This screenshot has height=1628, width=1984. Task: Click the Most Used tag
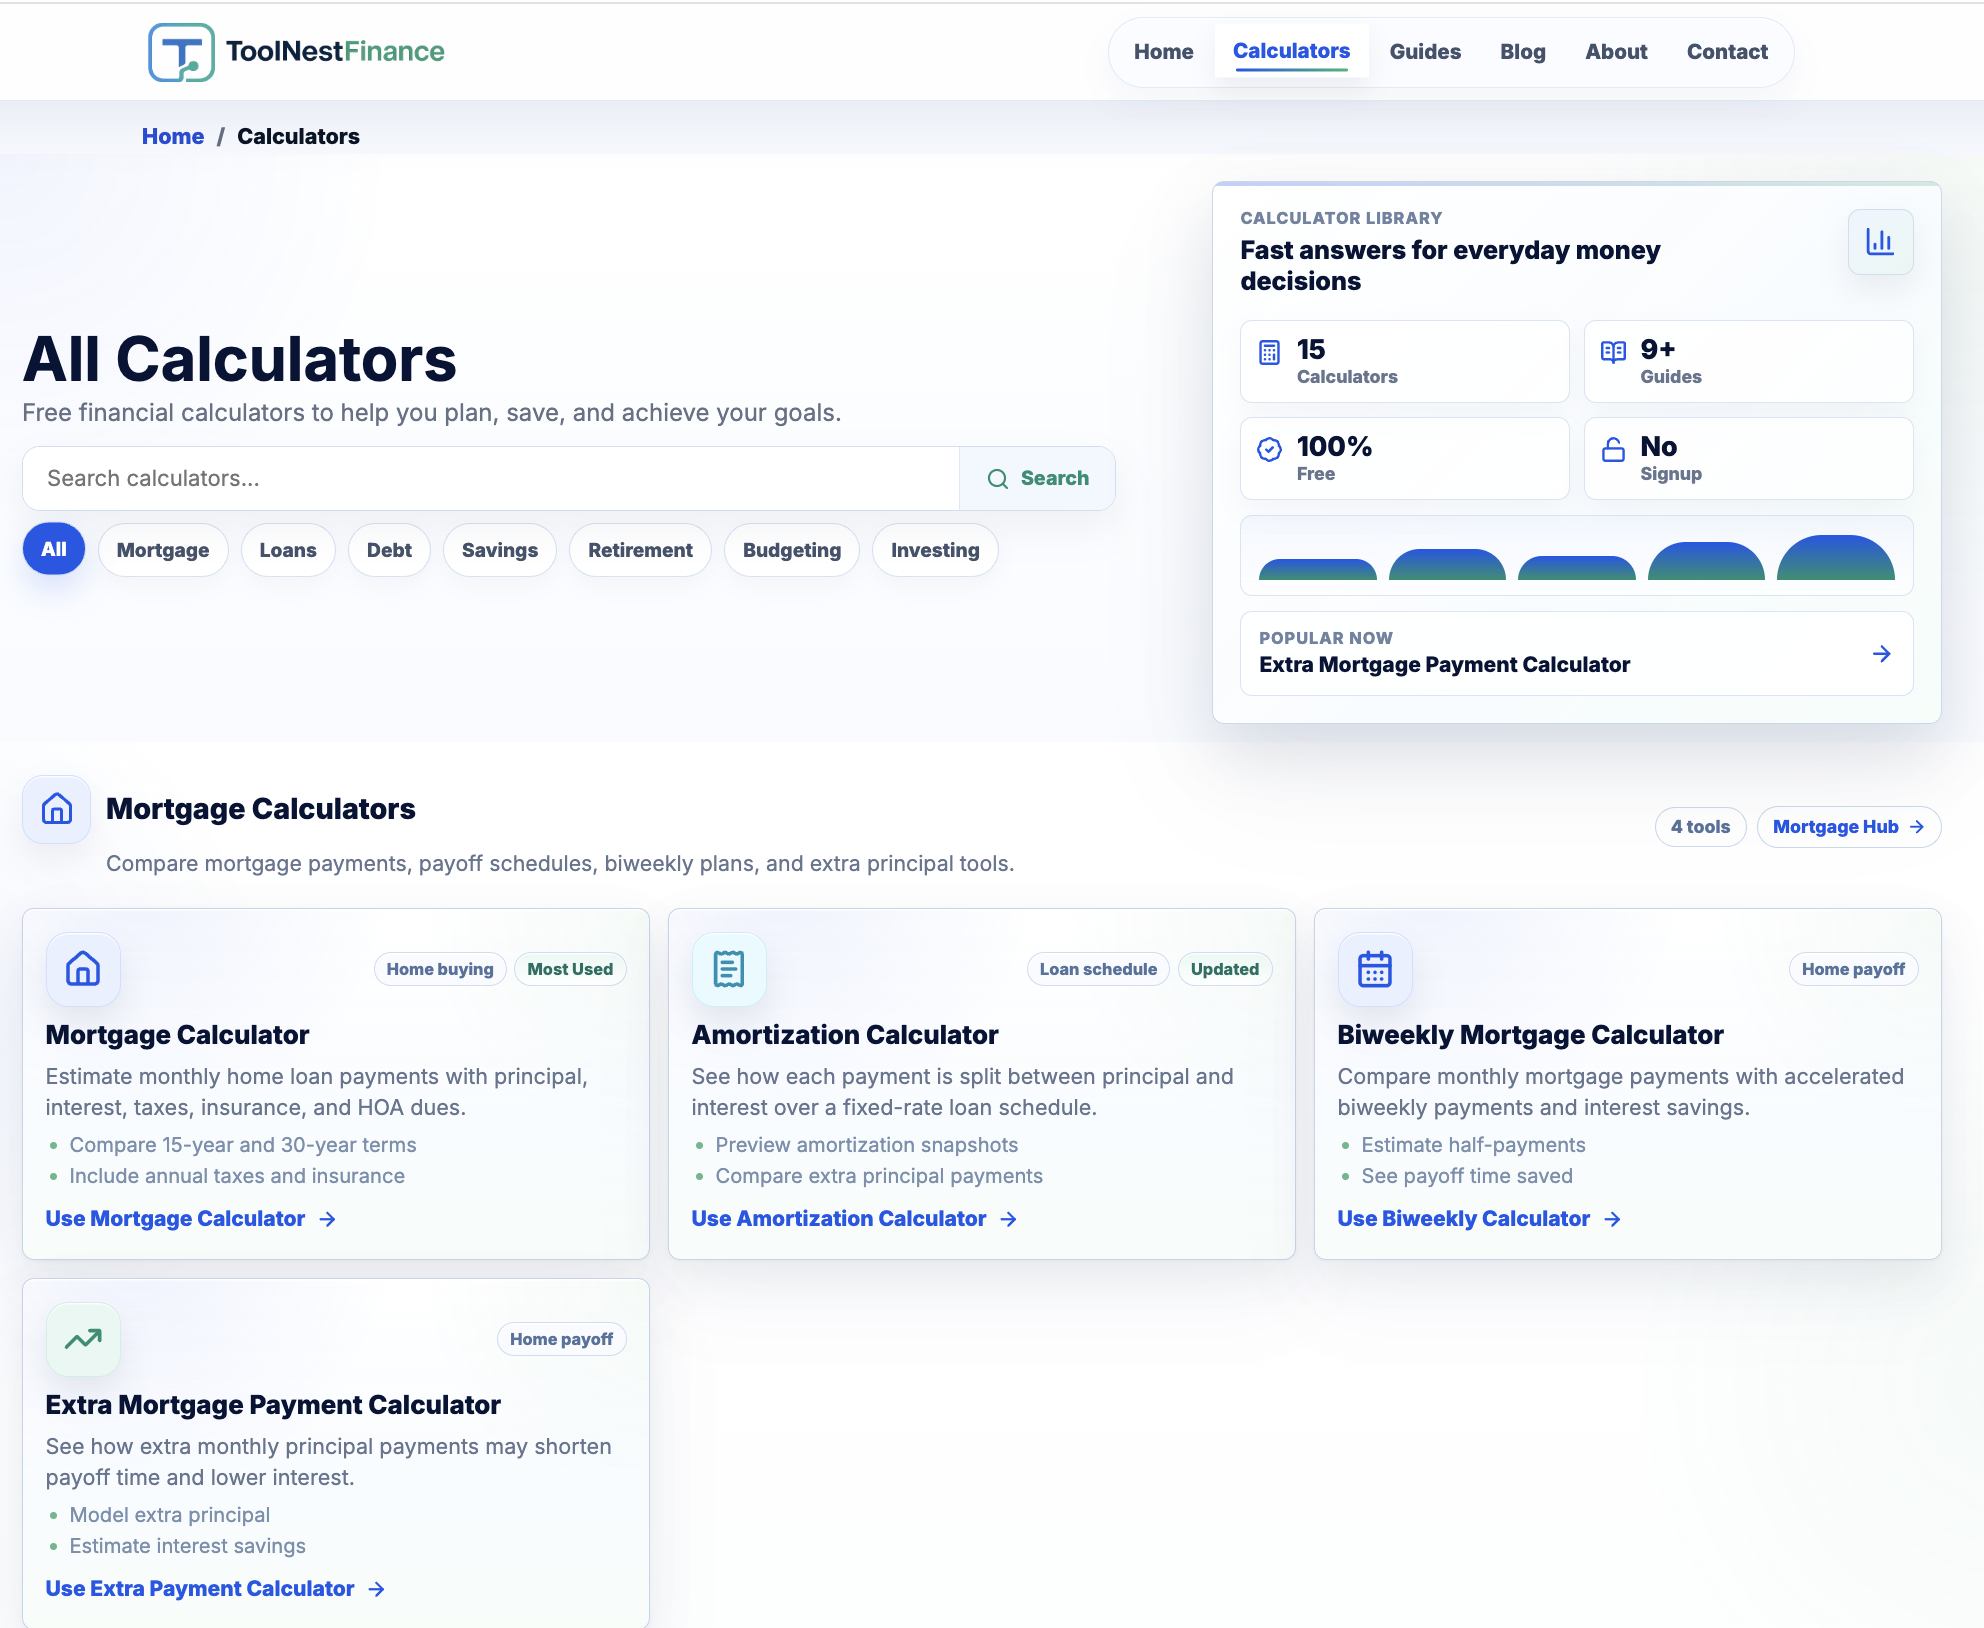pos(570,969)
